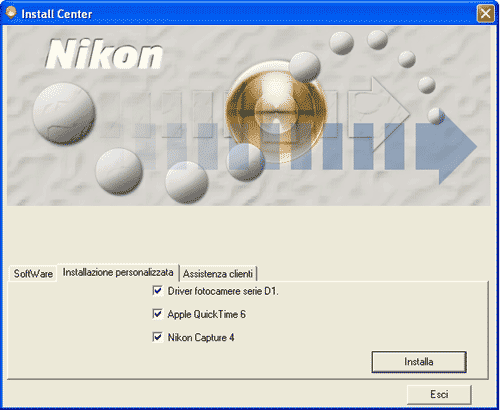Click the Installa button
Screen dimensions: 500x410
(419, 362)
